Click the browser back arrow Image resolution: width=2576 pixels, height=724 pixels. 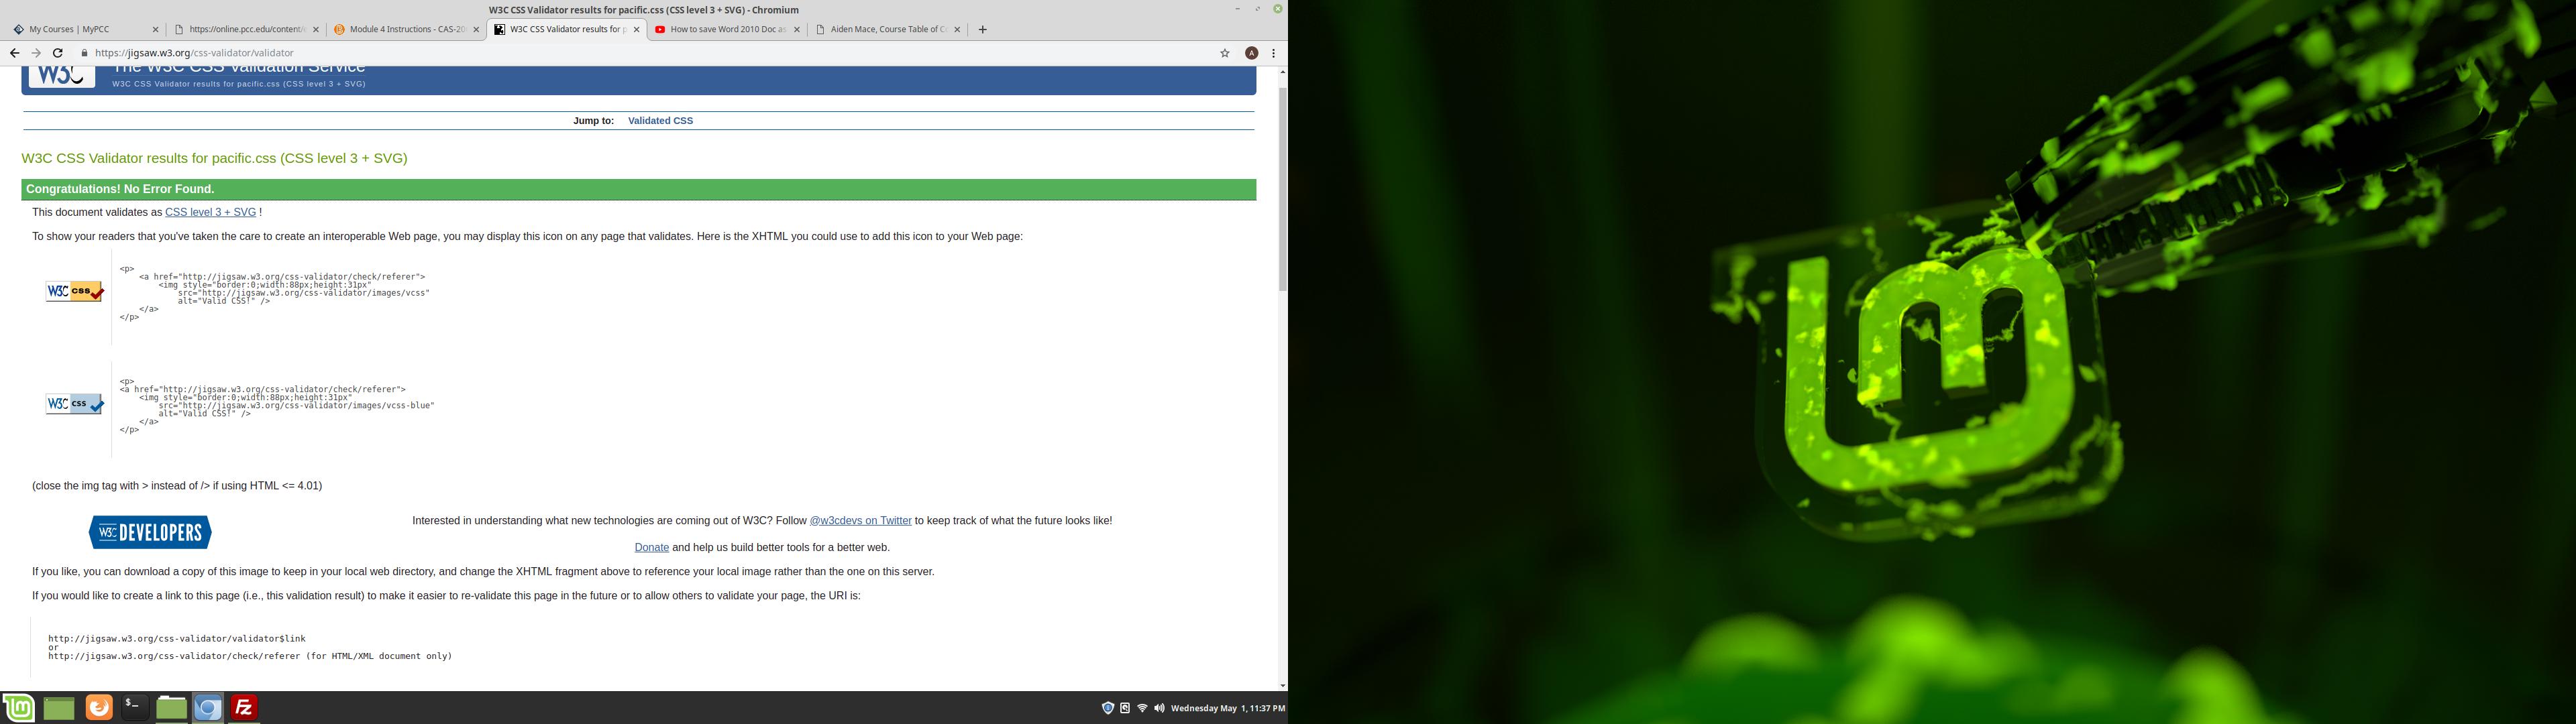(14, 53)
